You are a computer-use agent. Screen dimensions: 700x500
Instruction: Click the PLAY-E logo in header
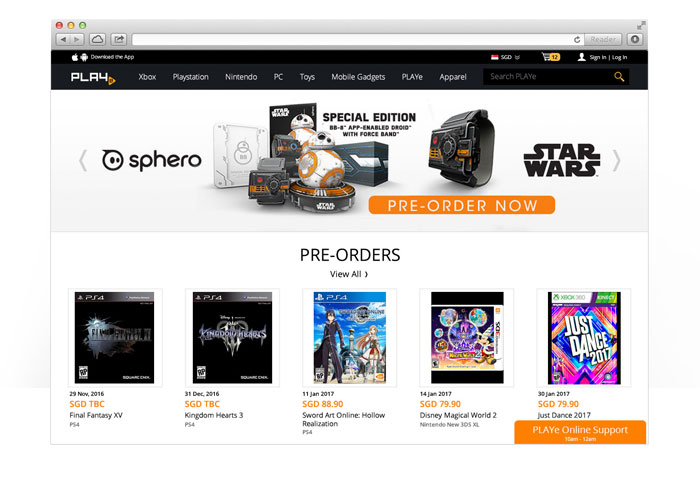pos(93,78)
